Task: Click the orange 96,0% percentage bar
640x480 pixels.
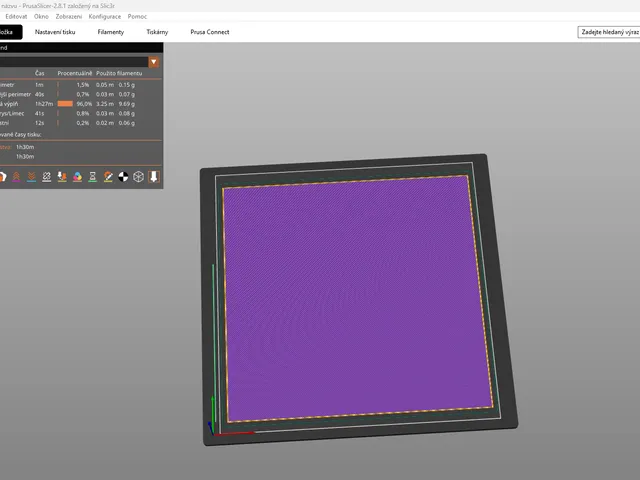Action: click(65, 104)
